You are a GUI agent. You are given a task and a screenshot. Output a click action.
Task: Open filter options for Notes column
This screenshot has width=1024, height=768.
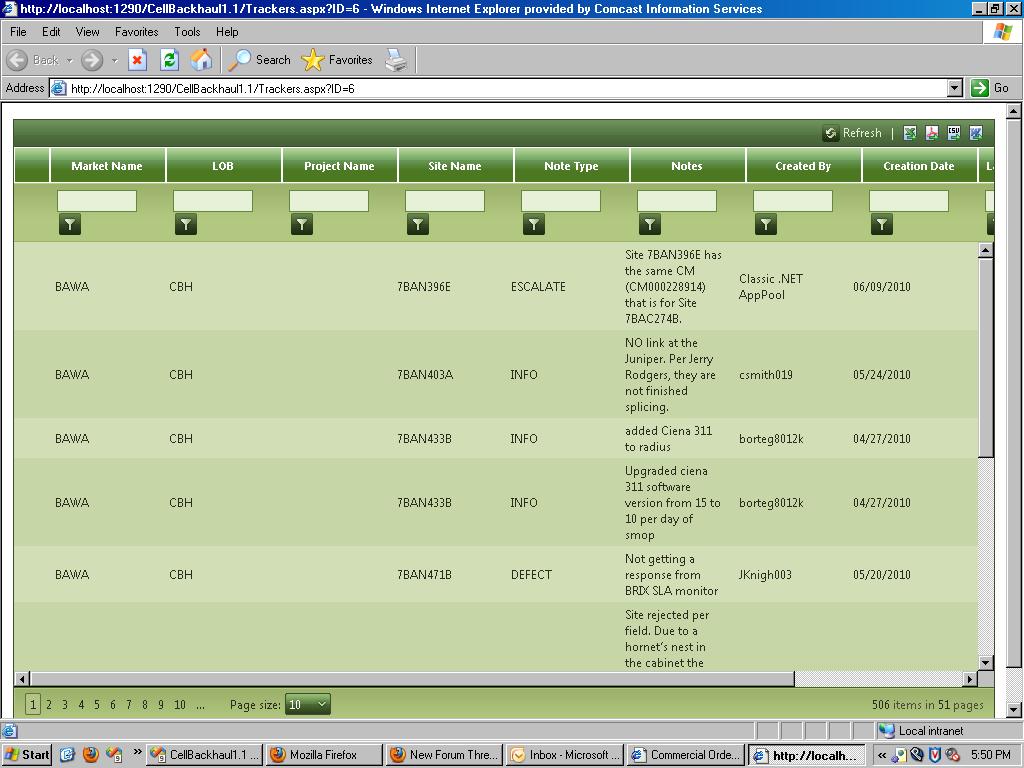[x=650, y=225]
